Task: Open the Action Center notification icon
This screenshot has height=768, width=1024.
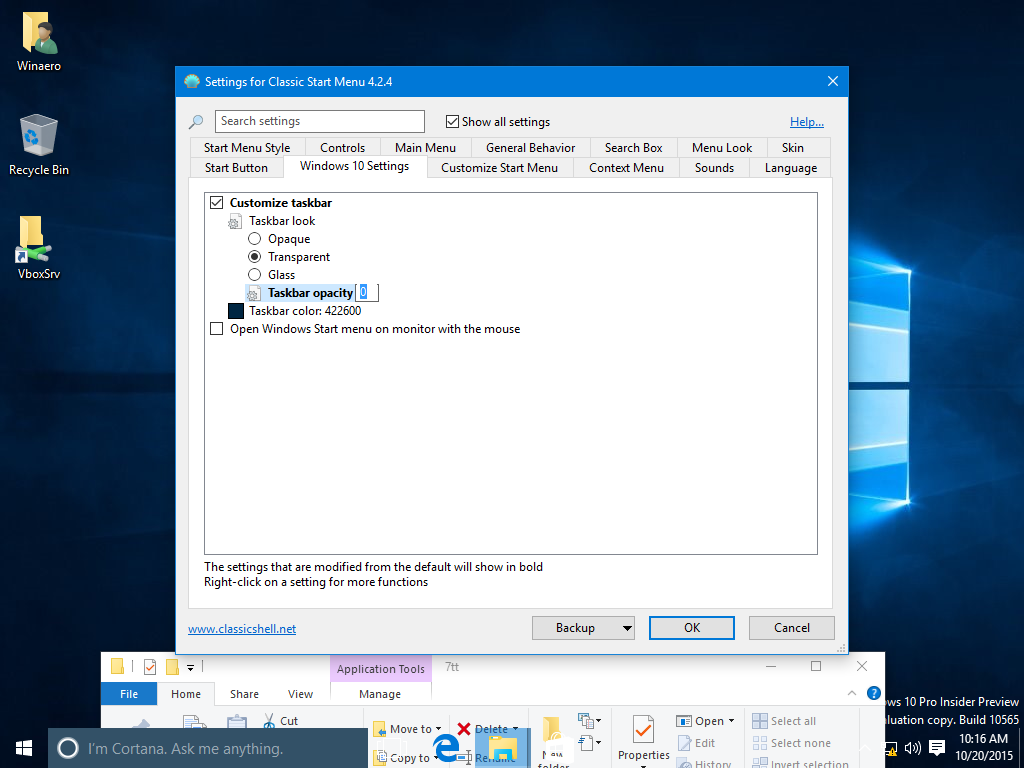Action: click(x=937, y=748)
